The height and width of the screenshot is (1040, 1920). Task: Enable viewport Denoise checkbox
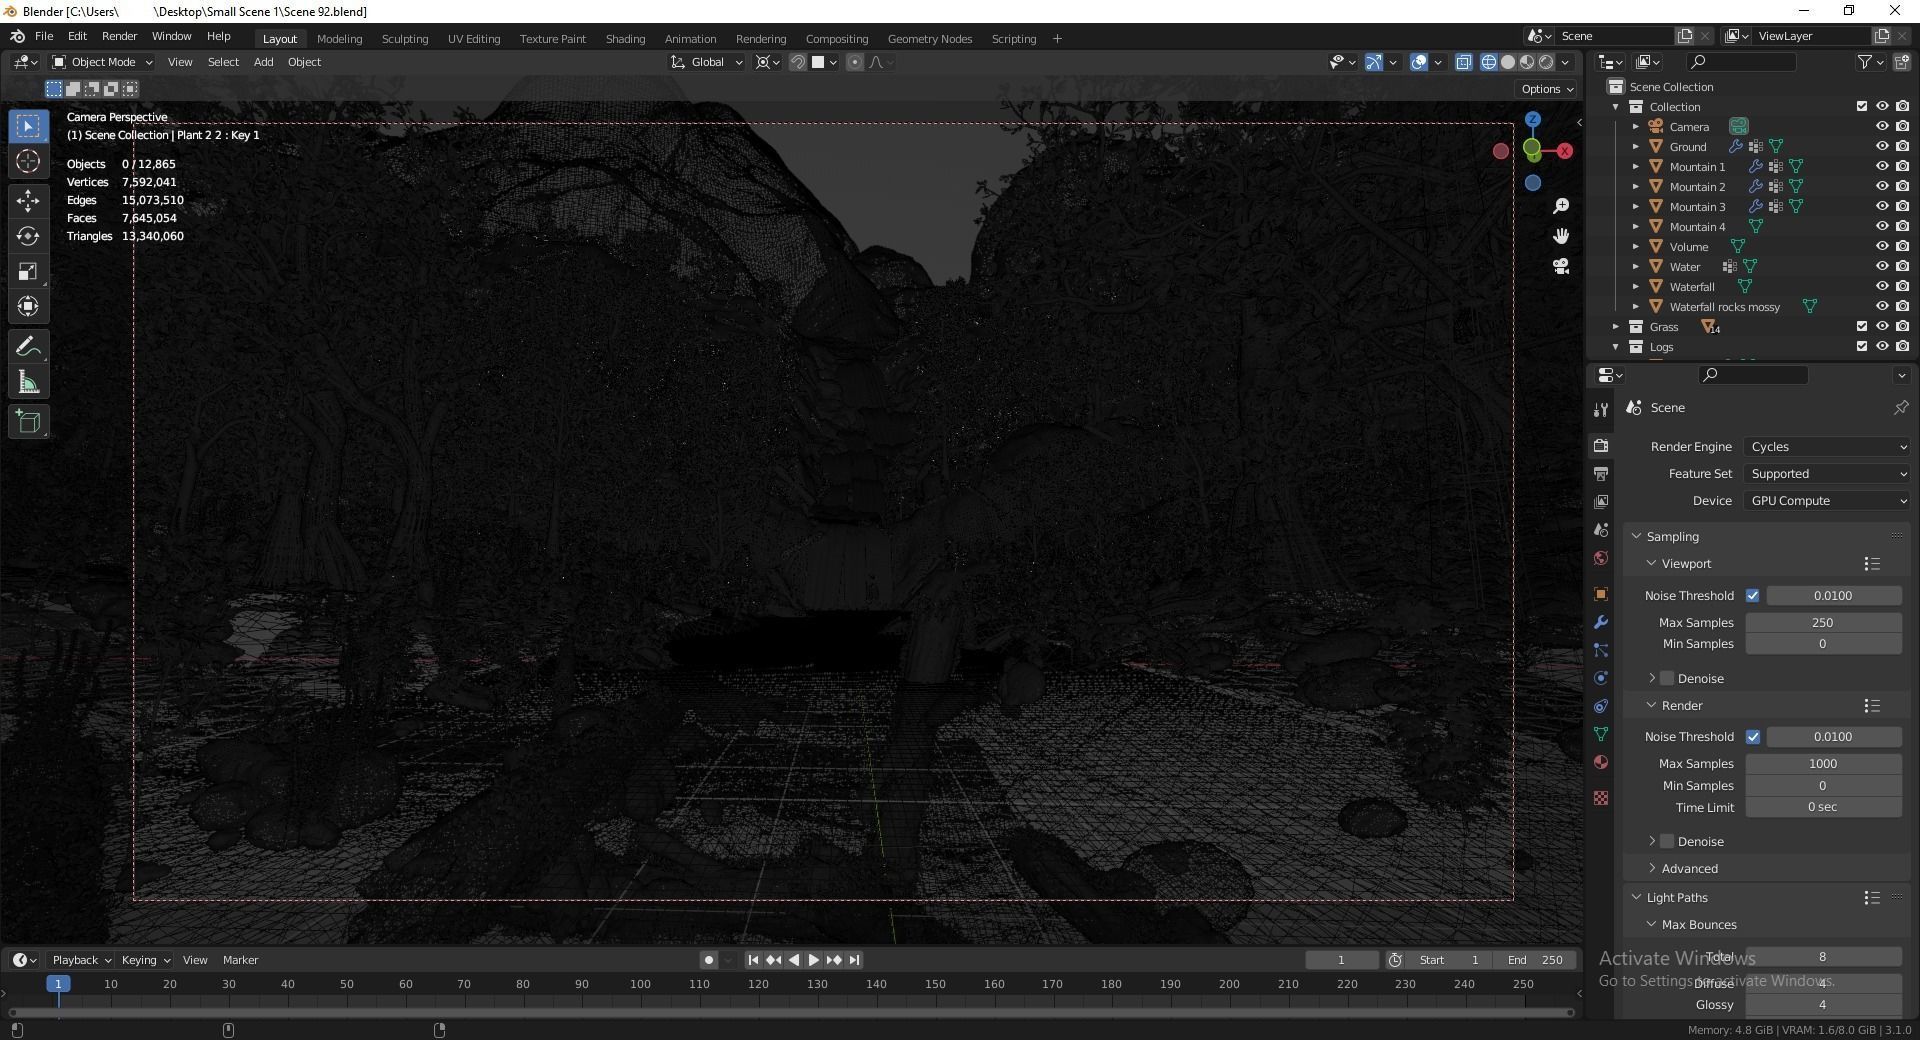click(1667, 679)
